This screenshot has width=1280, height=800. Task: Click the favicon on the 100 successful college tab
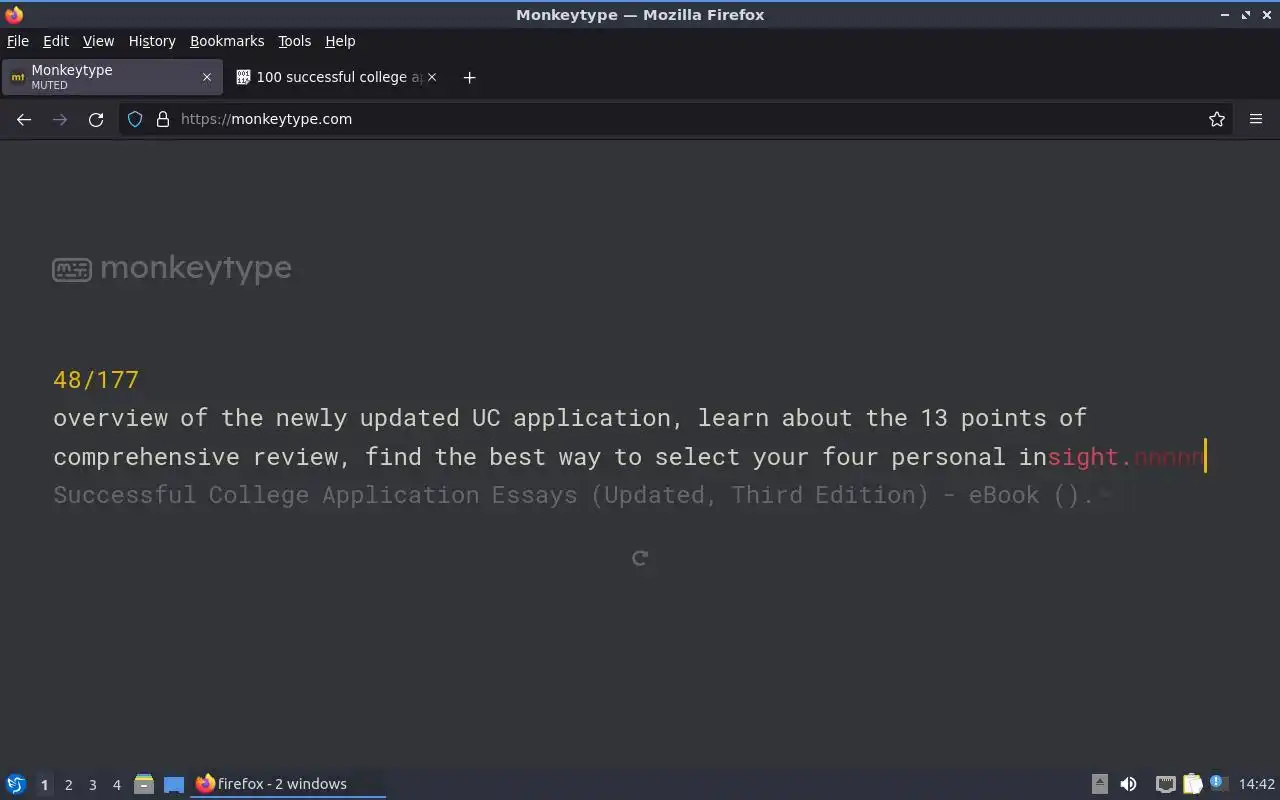pyautogui.click(x=243, y=77)
